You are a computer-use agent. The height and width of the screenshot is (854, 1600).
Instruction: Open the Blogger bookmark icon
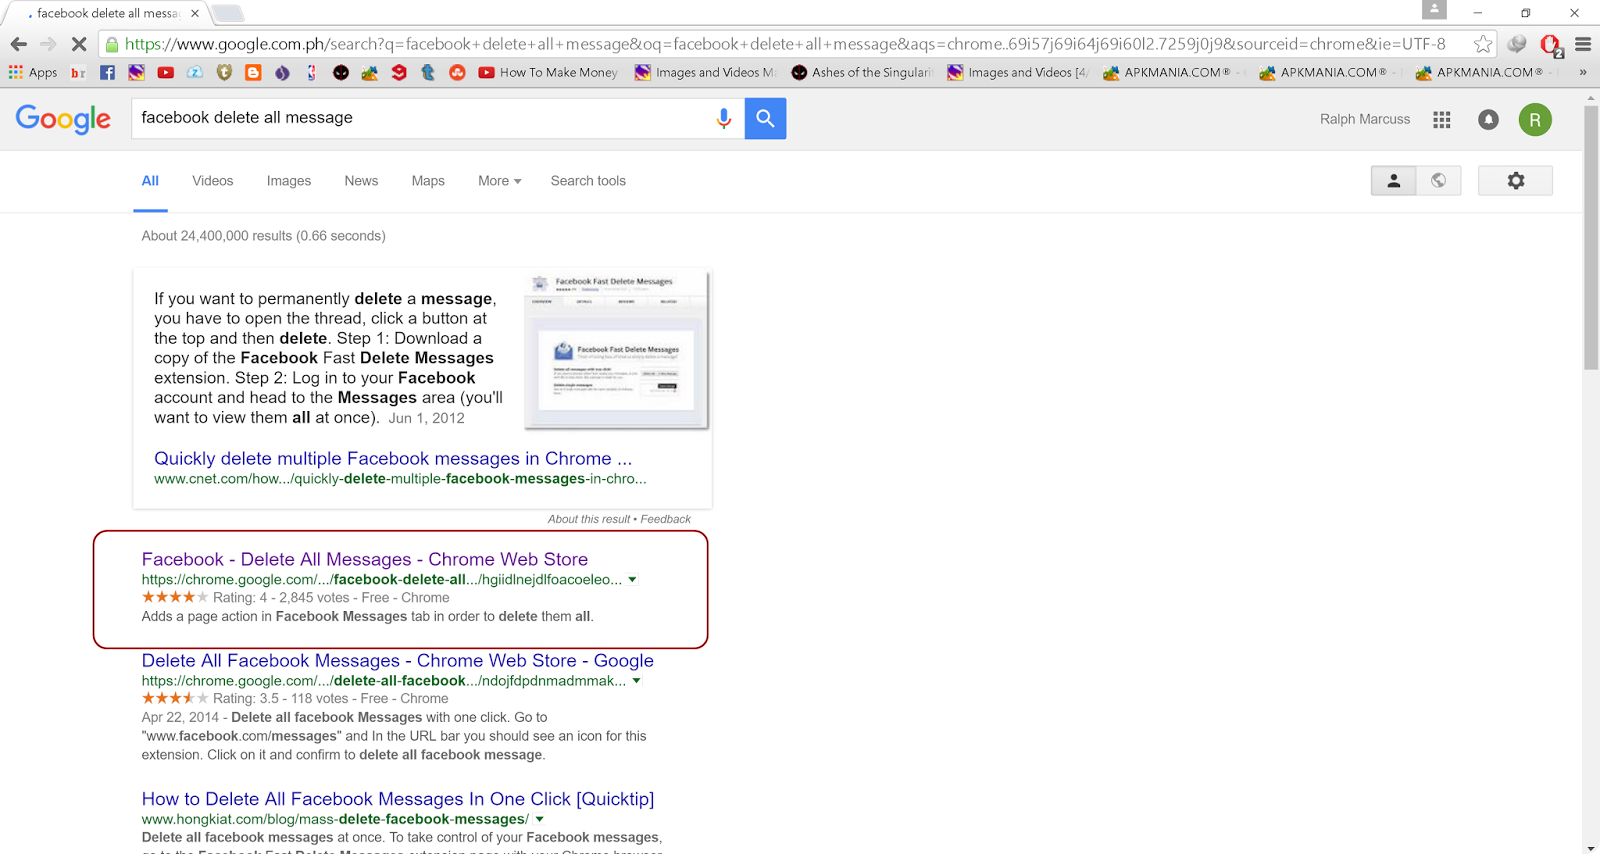253,72
